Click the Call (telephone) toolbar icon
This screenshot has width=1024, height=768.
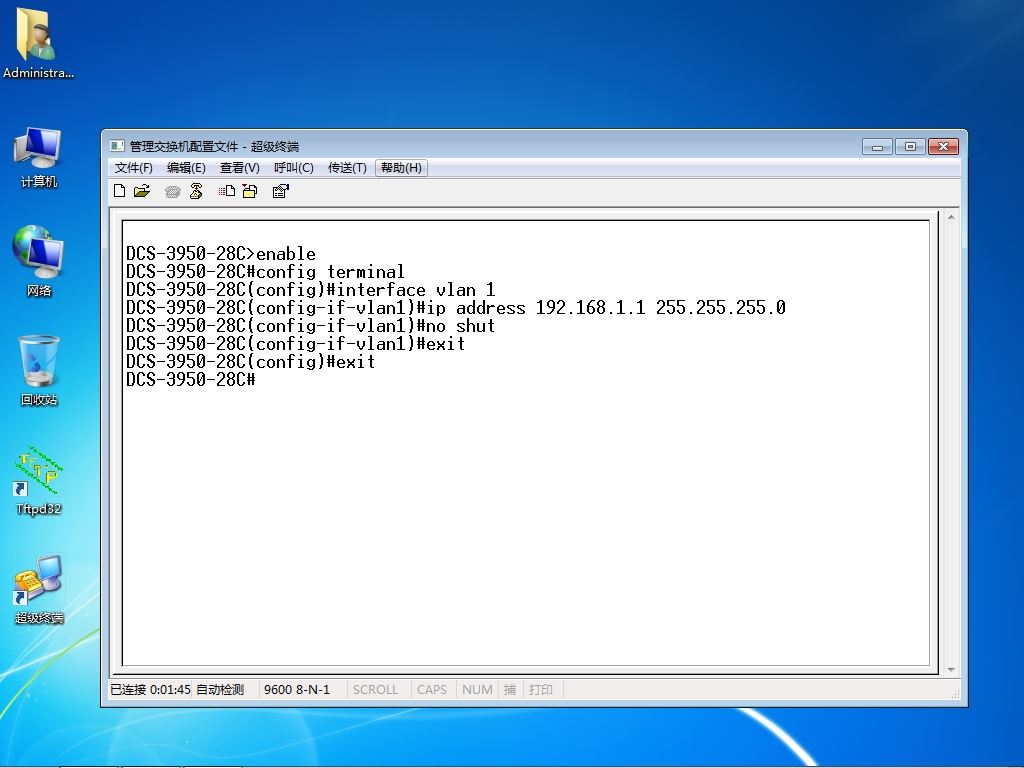click(x=172, y=191)
